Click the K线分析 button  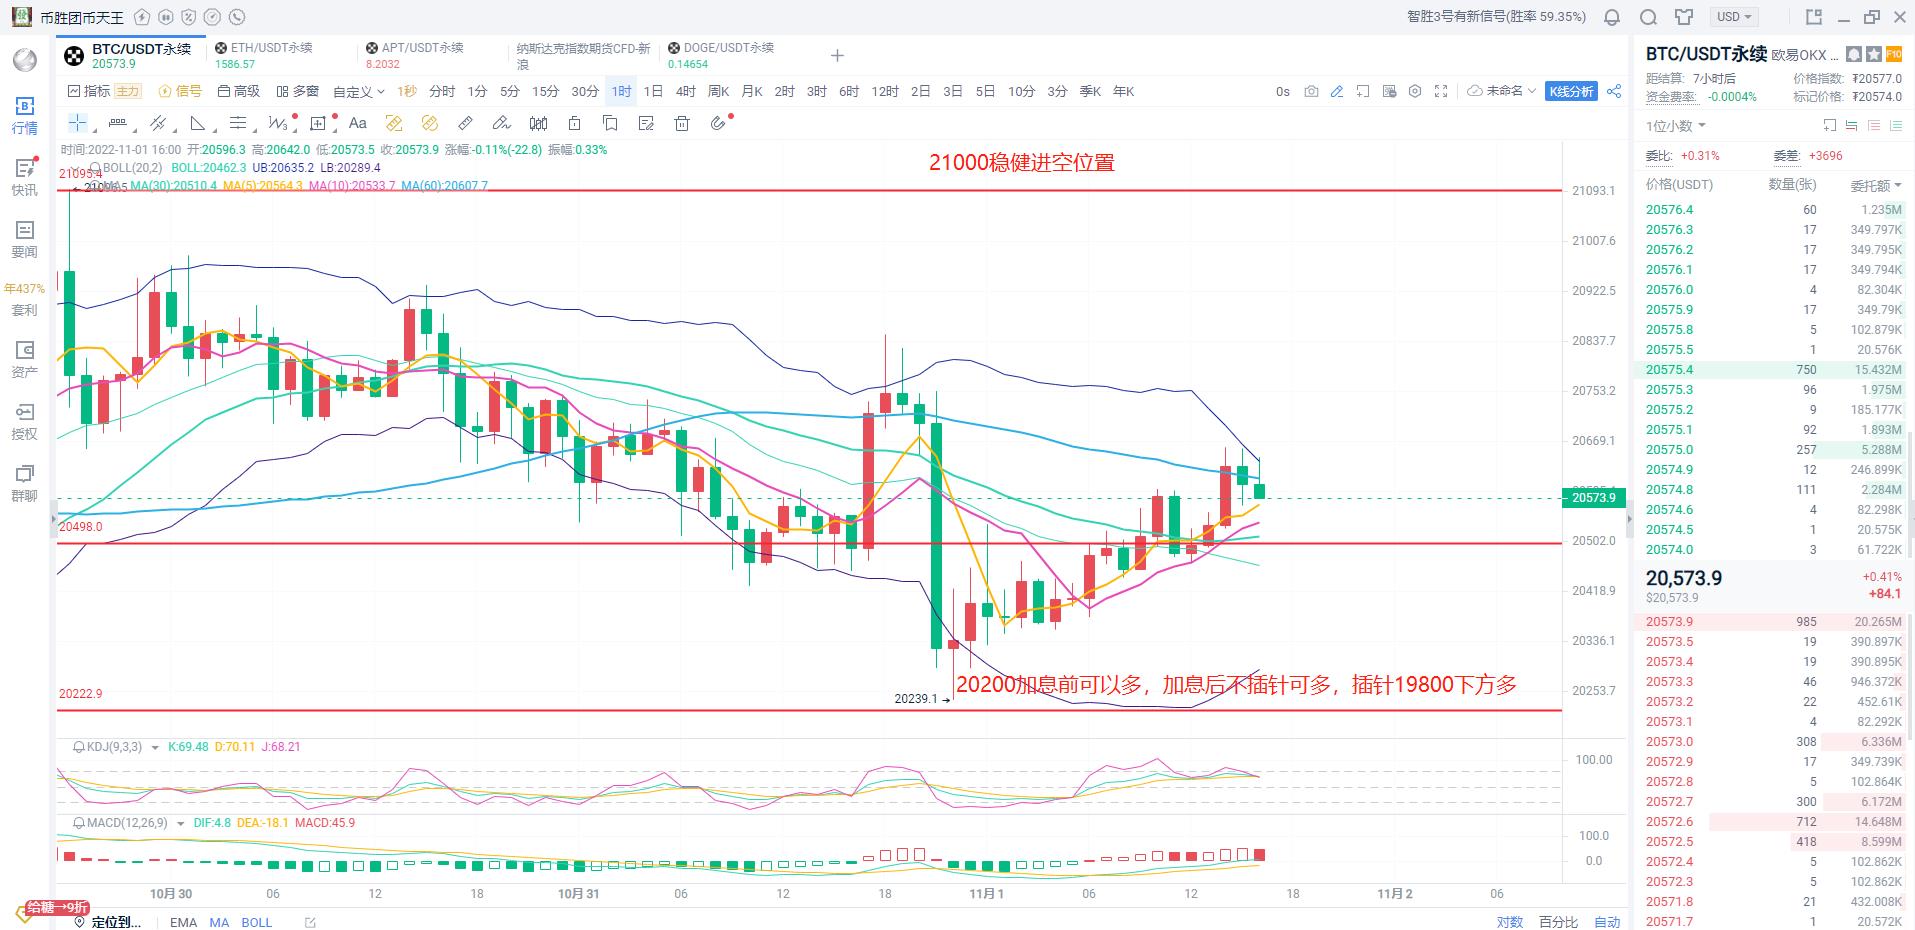click(1571, 91)
